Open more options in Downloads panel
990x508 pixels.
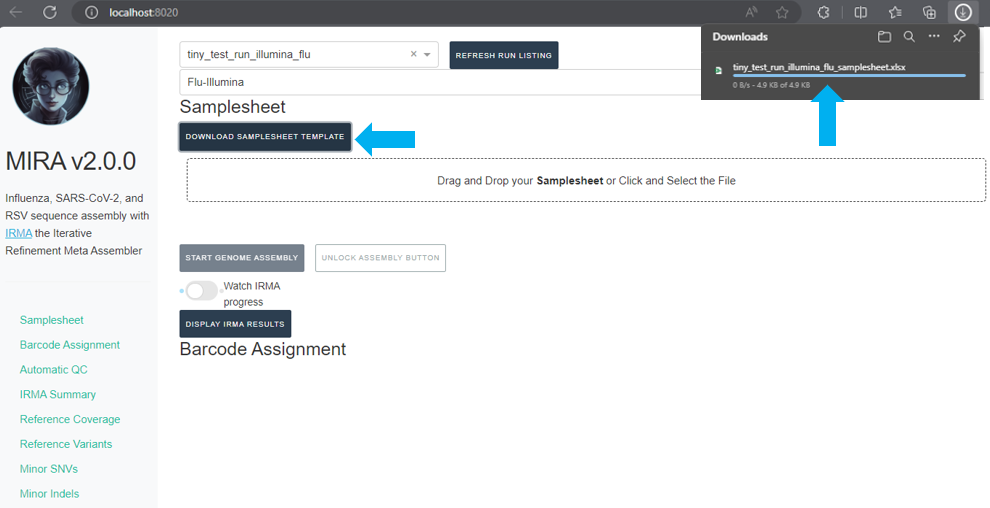(934, 37)
